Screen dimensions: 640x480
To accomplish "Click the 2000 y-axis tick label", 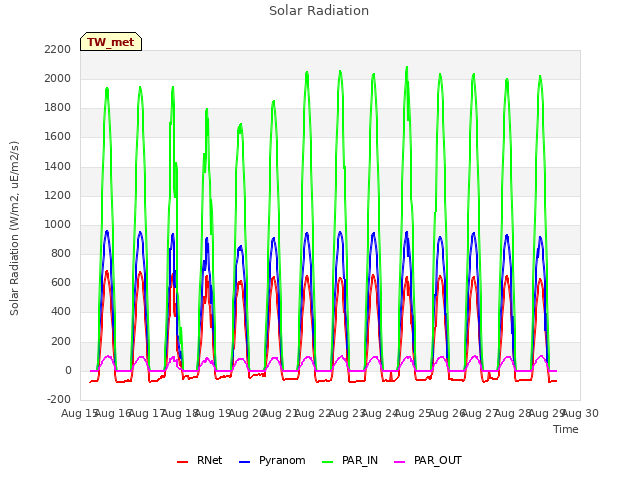I will (58, 78).
